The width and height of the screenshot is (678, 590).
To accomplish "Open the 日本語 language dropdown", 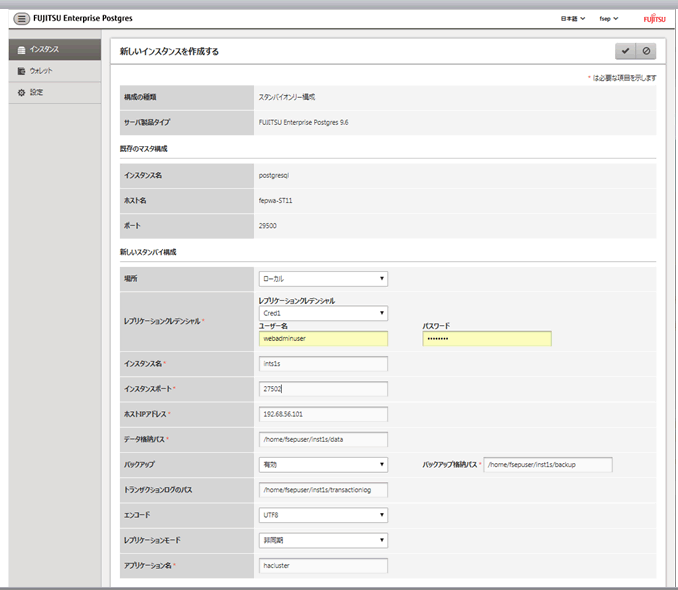I will (x=573, y=19).
